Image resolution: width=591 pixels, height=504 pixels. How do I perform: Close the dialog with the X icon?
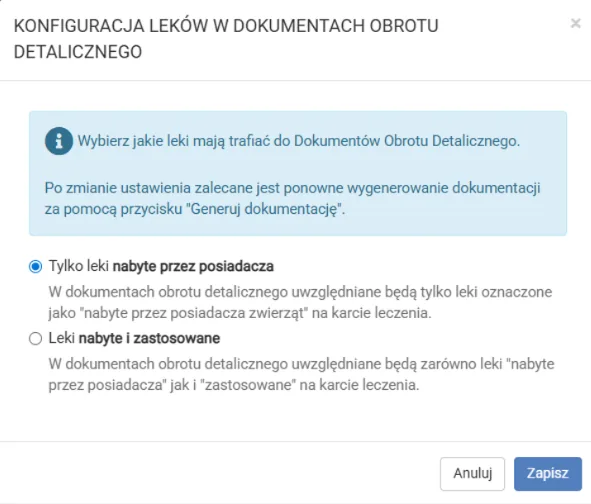point(576,23)
